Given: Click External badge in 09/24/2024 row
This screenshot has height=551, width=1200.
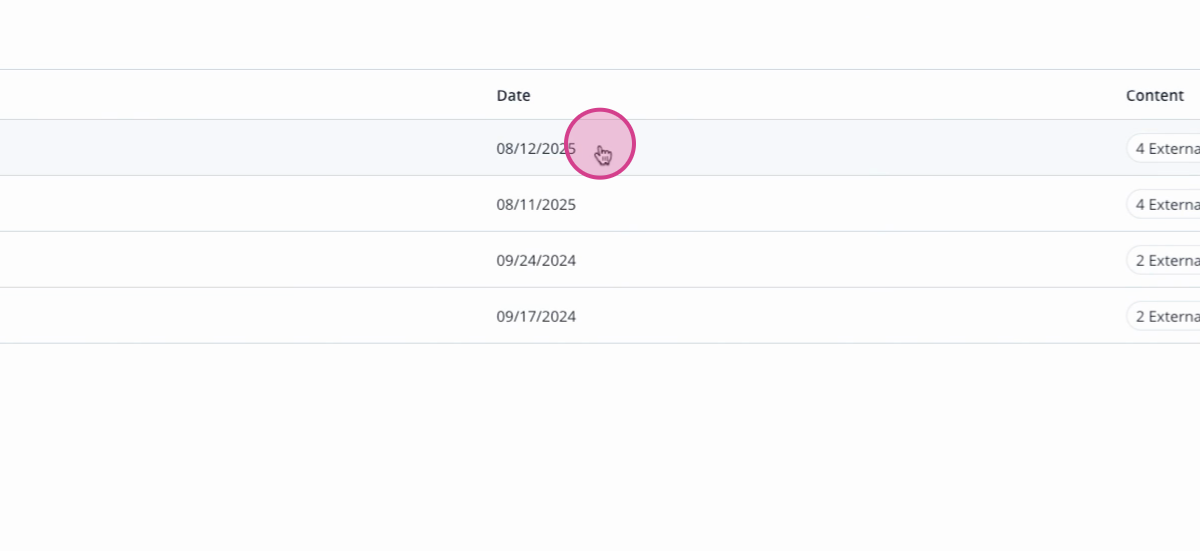Looking at the screenshot, I should (x=1163, y=260).
